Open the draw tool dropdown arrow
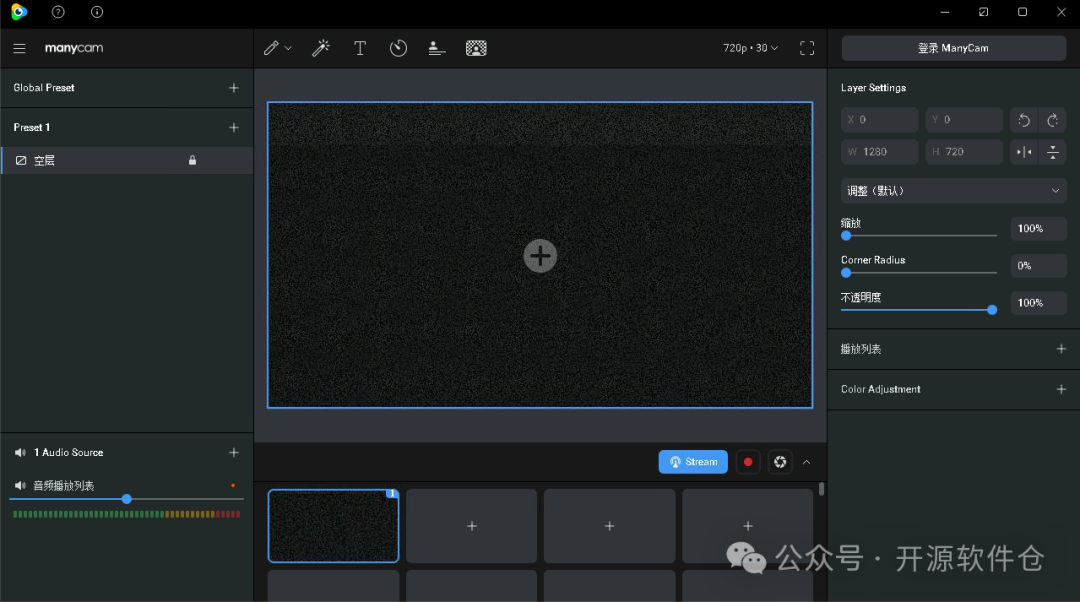The width and height of the screenshot is (1080, 602). coord(288,48)
